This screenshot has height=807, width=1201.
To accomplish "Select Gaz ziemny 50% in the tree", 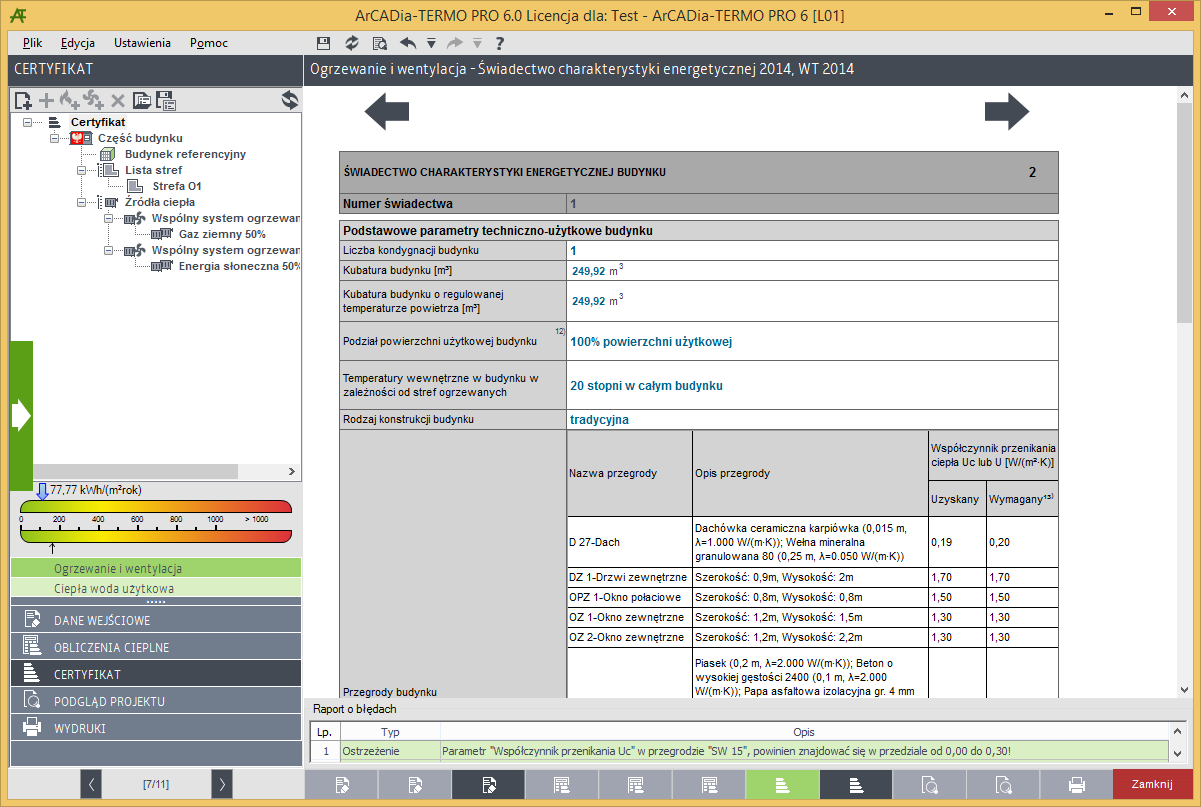I will click(x=222, y=234).
